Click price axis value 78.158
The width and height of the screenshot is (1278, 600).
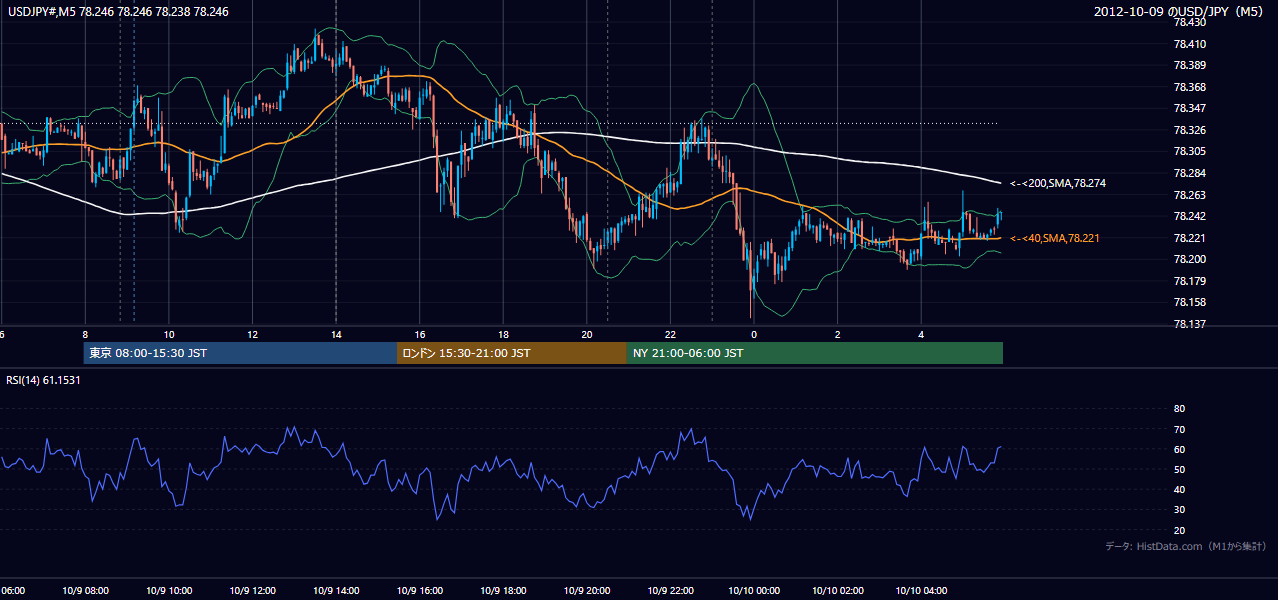(x=1191, y=302)
